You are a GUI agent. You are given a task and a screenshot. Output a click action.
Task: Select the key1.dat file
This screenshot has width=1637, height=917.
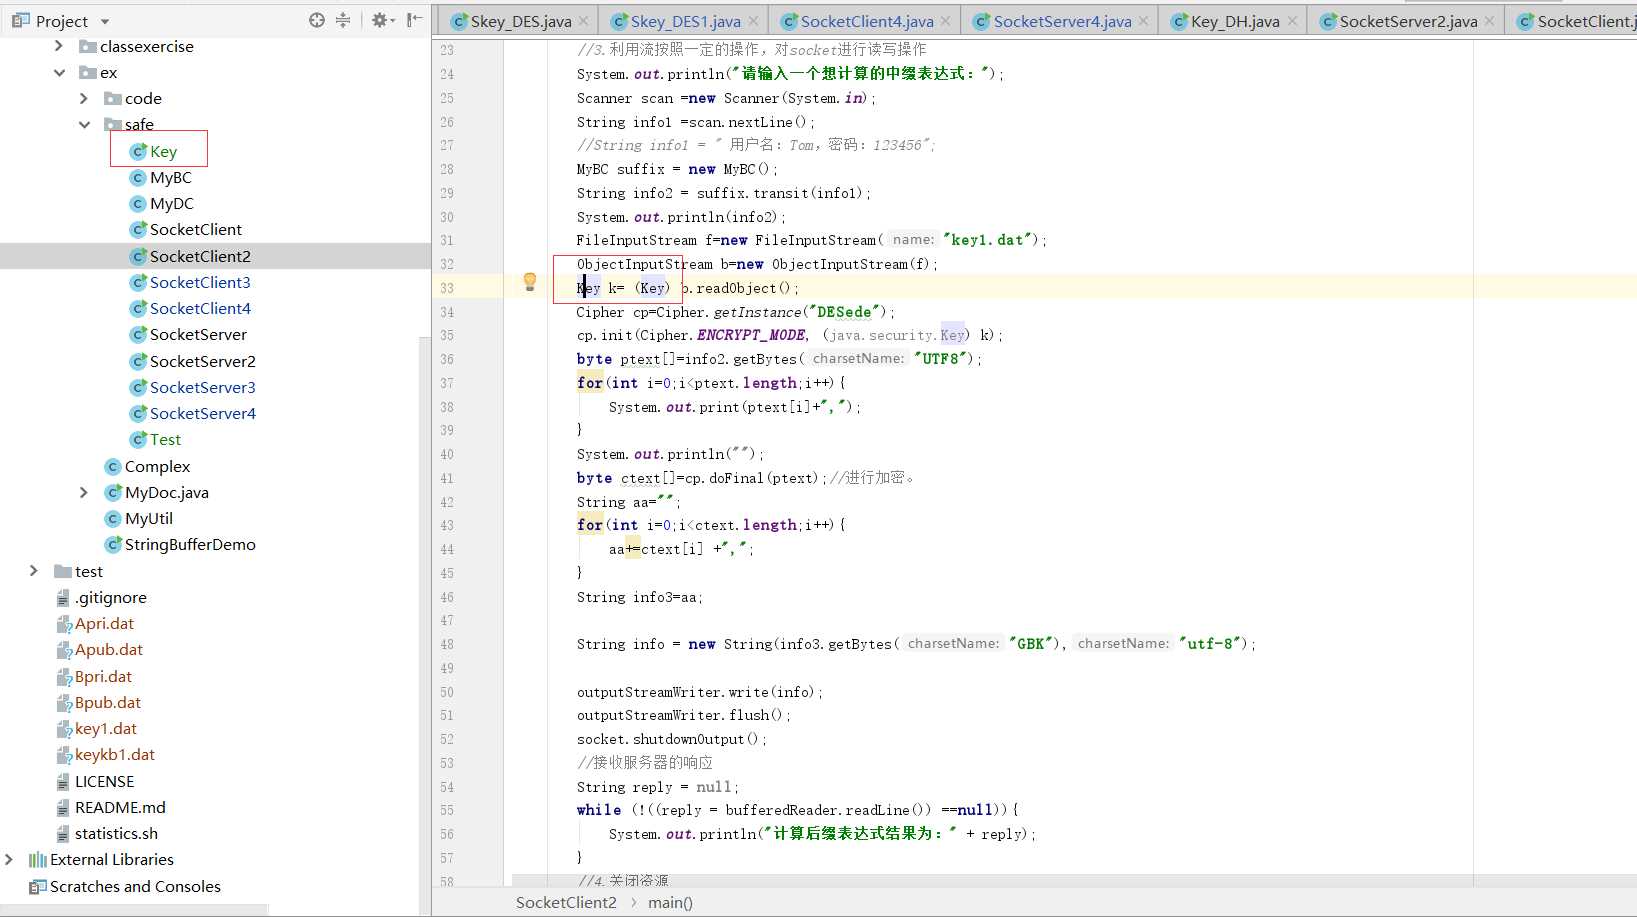point(105,728)
